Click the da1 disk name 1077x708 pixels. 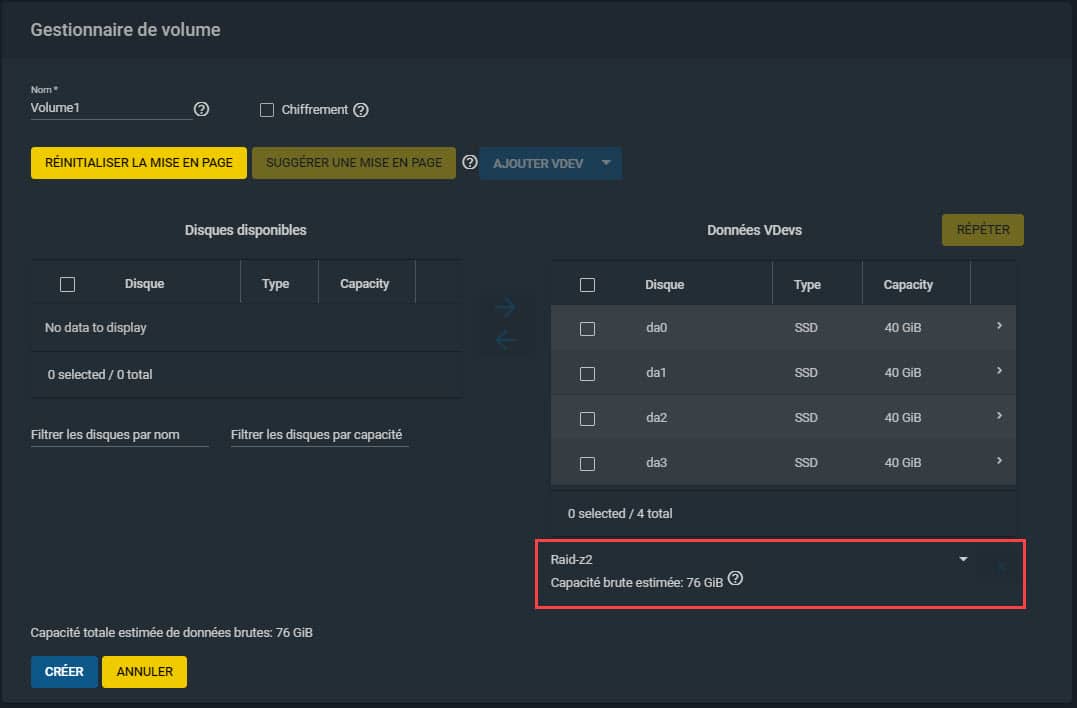[x=656, y=372]
